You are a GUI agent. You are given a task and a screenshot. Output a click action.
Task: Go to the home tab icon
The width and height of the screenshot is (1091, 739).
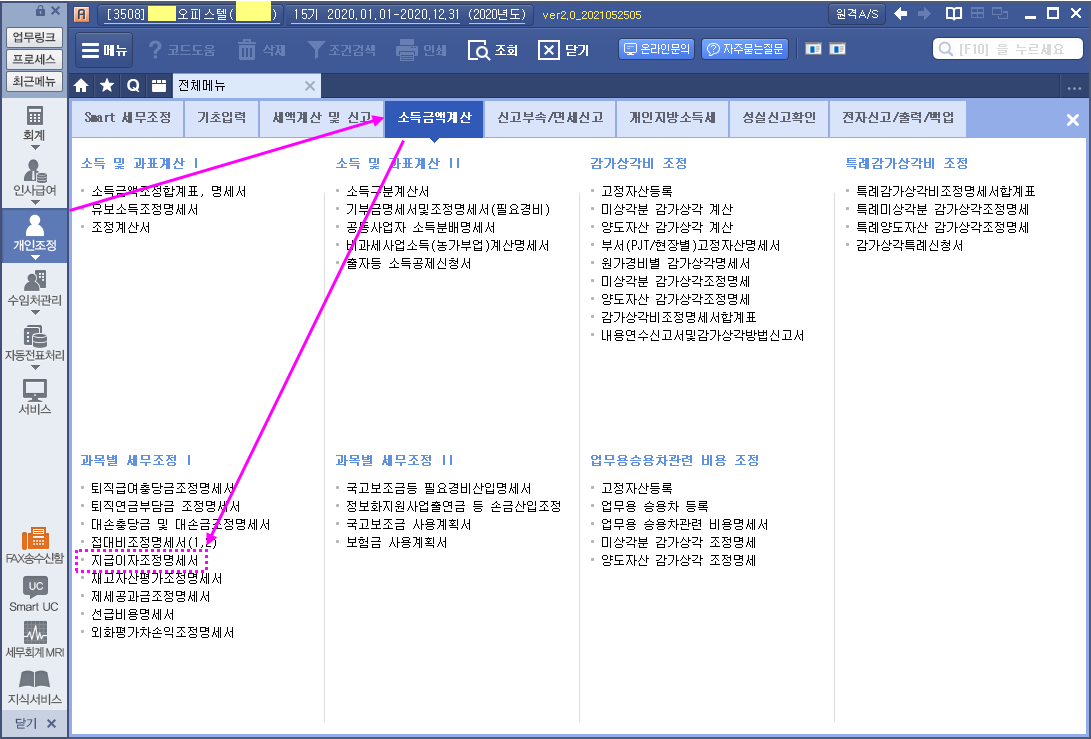[x=81, y=86]
